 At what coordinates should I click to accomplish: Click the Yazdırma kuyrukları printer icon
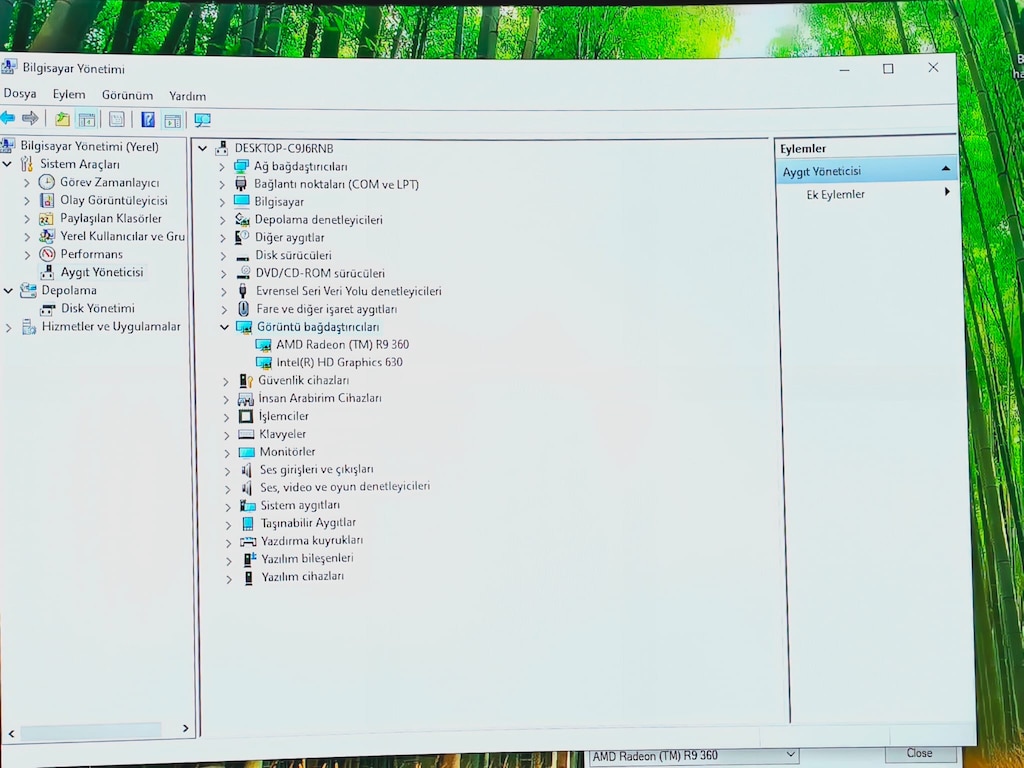click(x=248, y=541)
